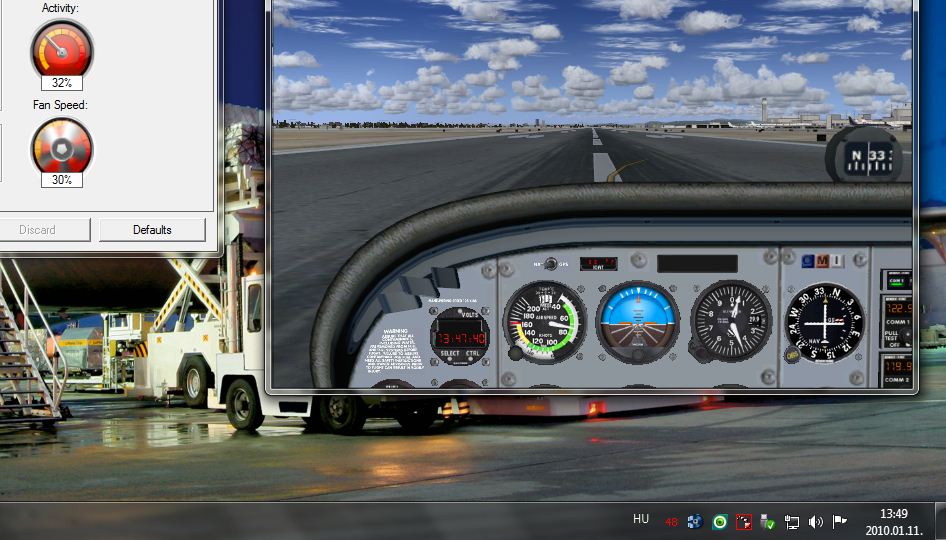Click the Defaults button

(x=152, y=230)
